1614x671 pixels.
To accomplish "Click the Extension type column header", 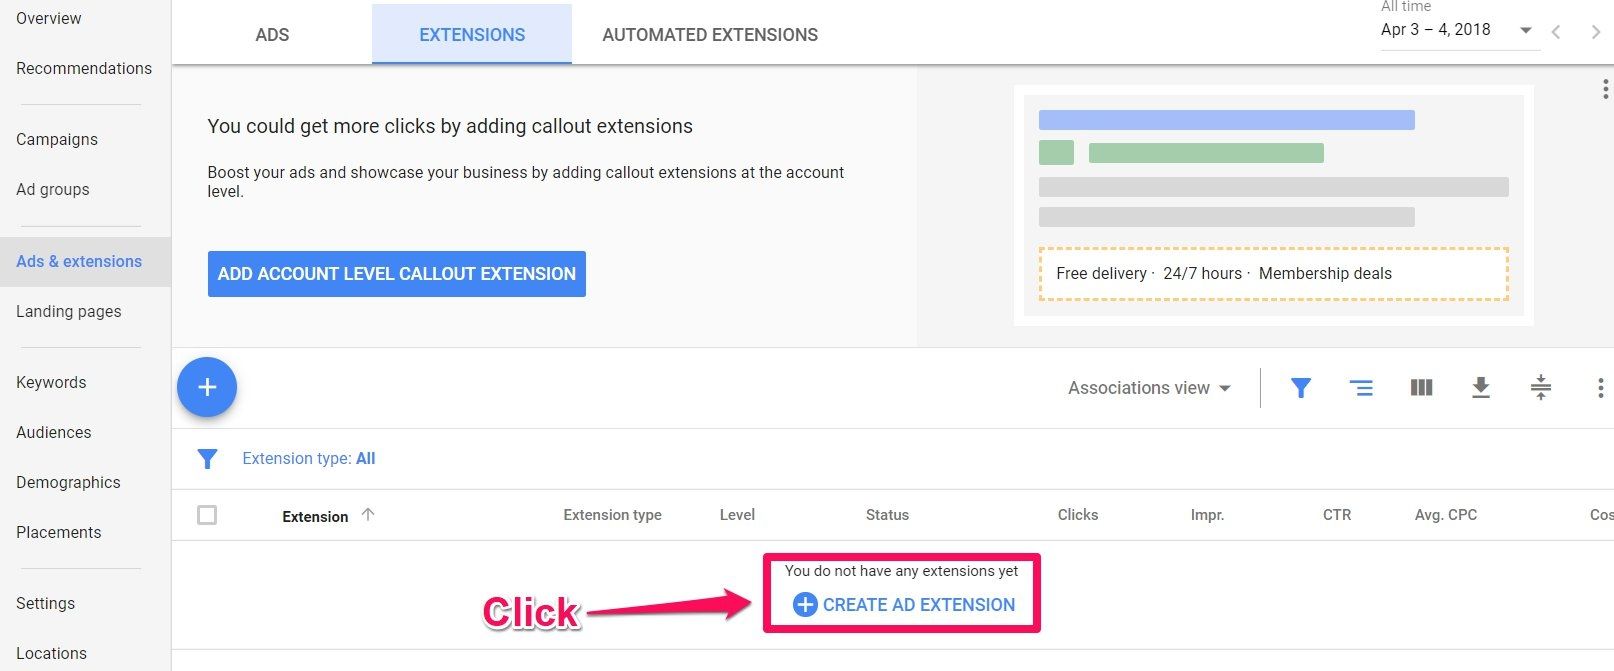I will coord(612,515).
